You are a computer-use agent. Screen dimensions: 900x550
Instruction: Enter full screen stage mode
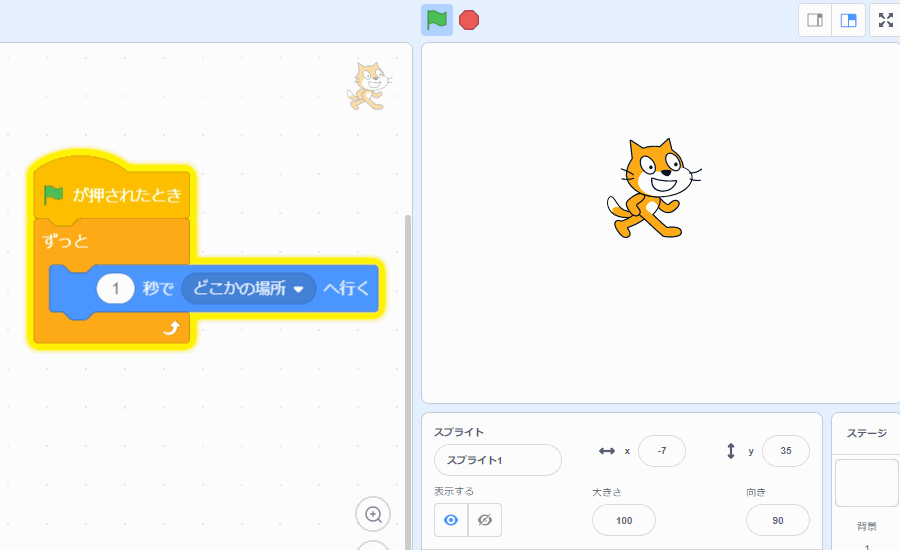pos(886,20)
